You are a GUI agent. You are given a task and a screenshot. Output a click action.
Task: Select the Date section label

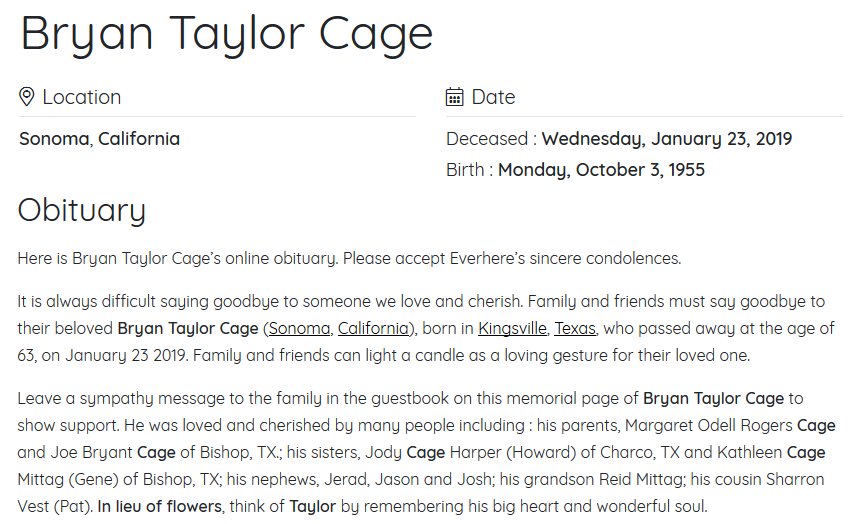[x=493, y=97]
